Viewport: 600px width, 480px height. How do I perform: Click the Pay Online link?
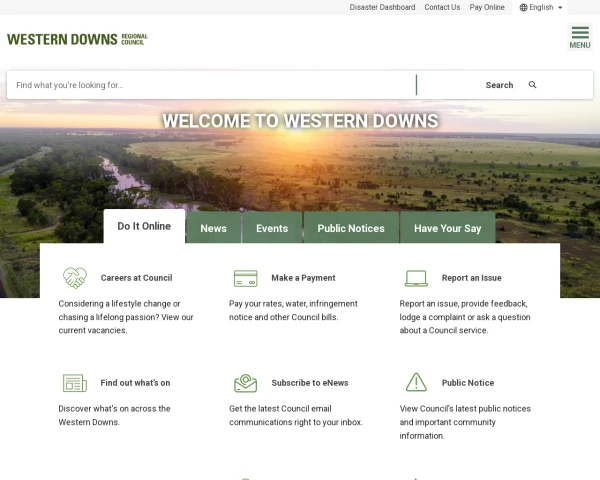tap(487, 7)
